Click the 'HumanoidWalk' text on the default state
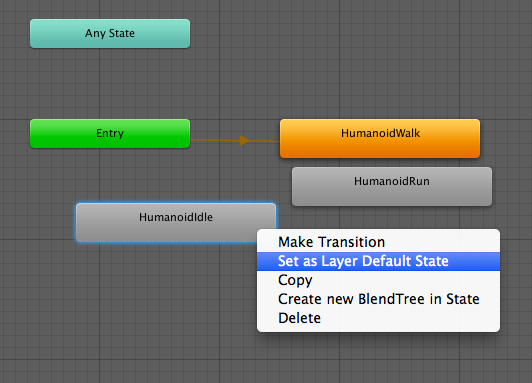 pyautogui.click(x=380, y=133)
